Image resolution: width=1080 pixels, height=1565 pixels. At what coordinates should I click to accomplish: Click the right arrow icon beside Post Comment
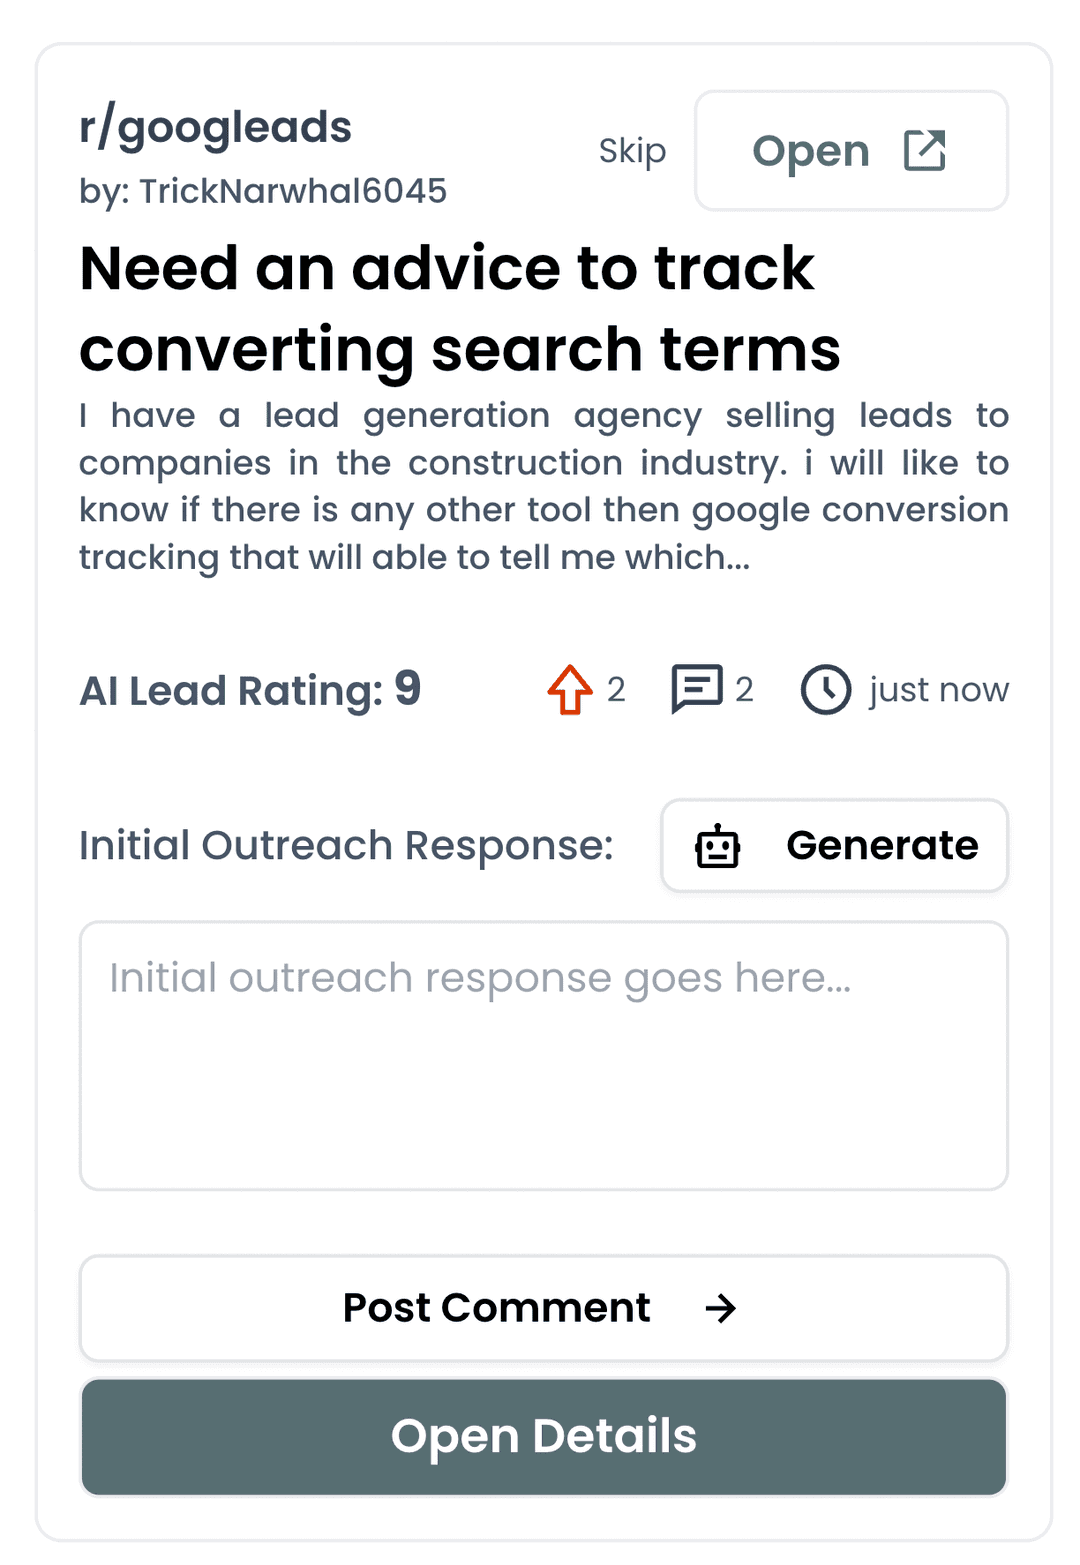[x=720, y=1308]
